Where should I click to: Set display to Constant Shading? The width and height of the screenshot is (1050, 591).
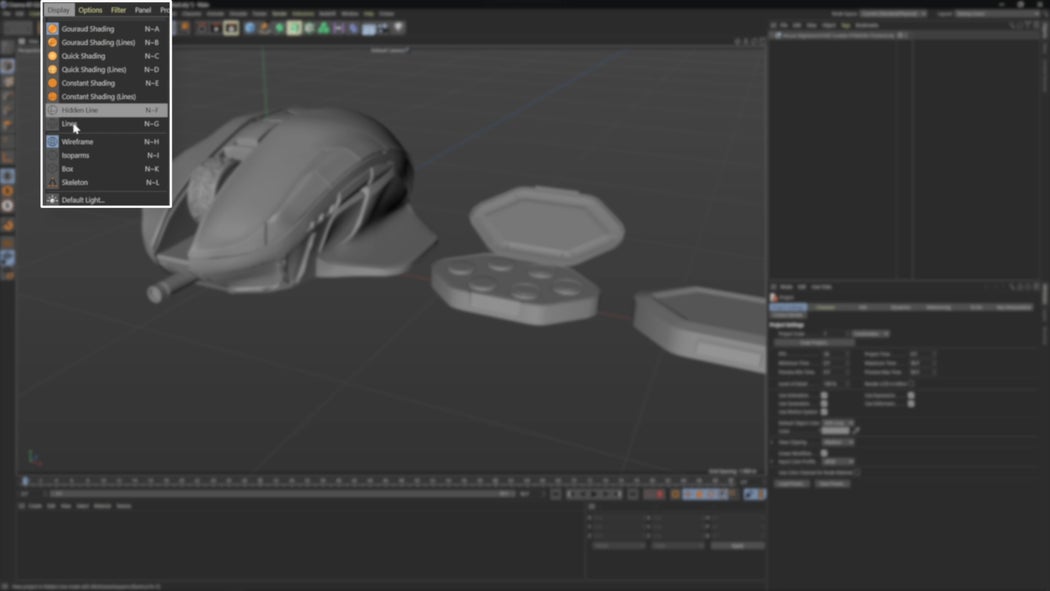[106, 83]
